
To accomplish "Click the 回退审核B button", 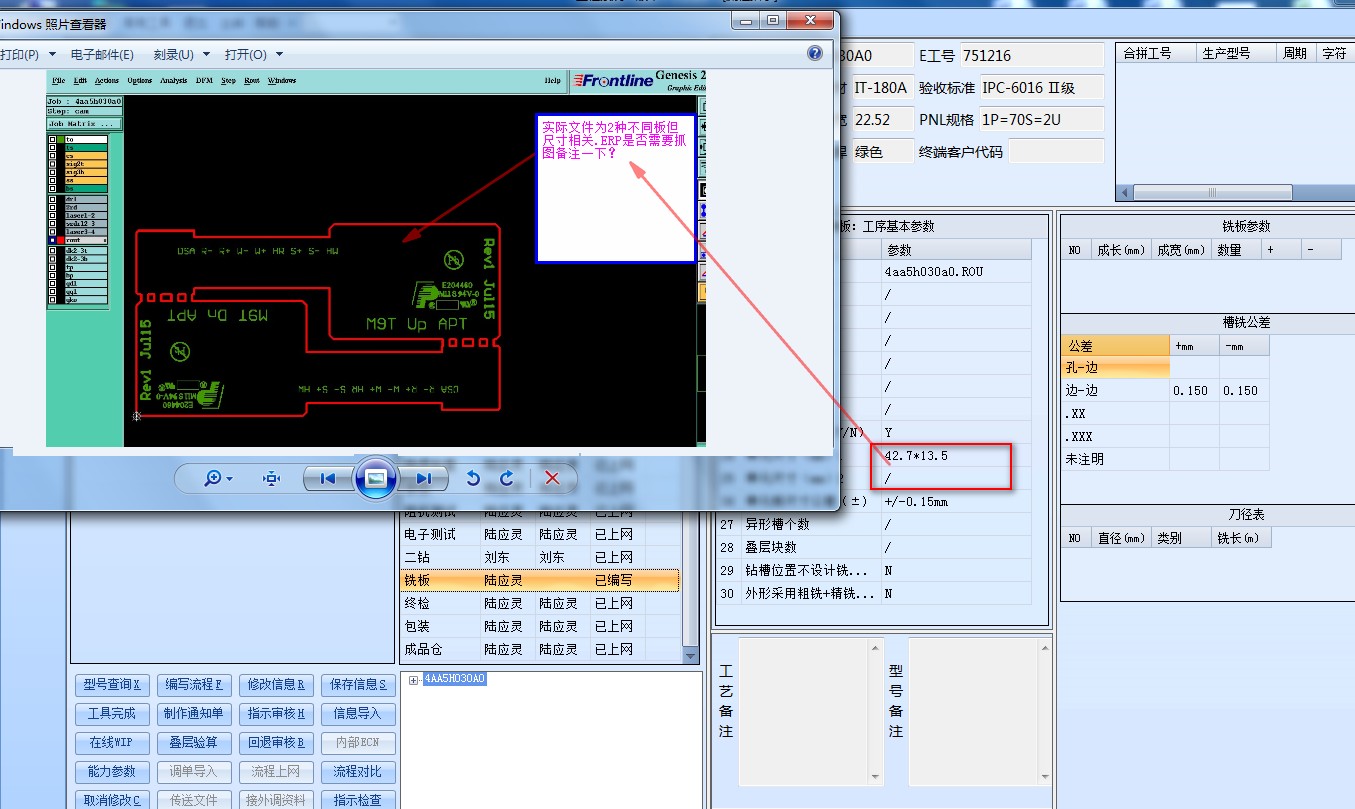I will click(277, 743).
